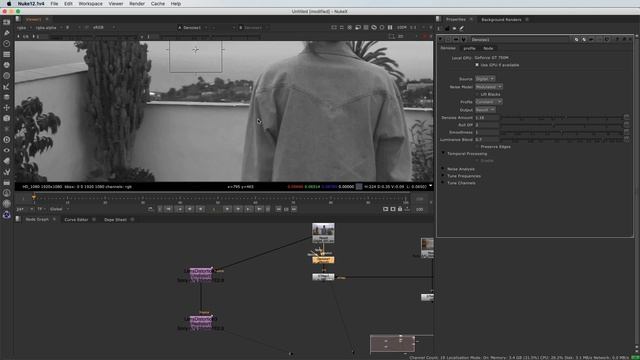Open the Viewer rgba channel dropdown

pyautogui.click(x=24, y=27)
